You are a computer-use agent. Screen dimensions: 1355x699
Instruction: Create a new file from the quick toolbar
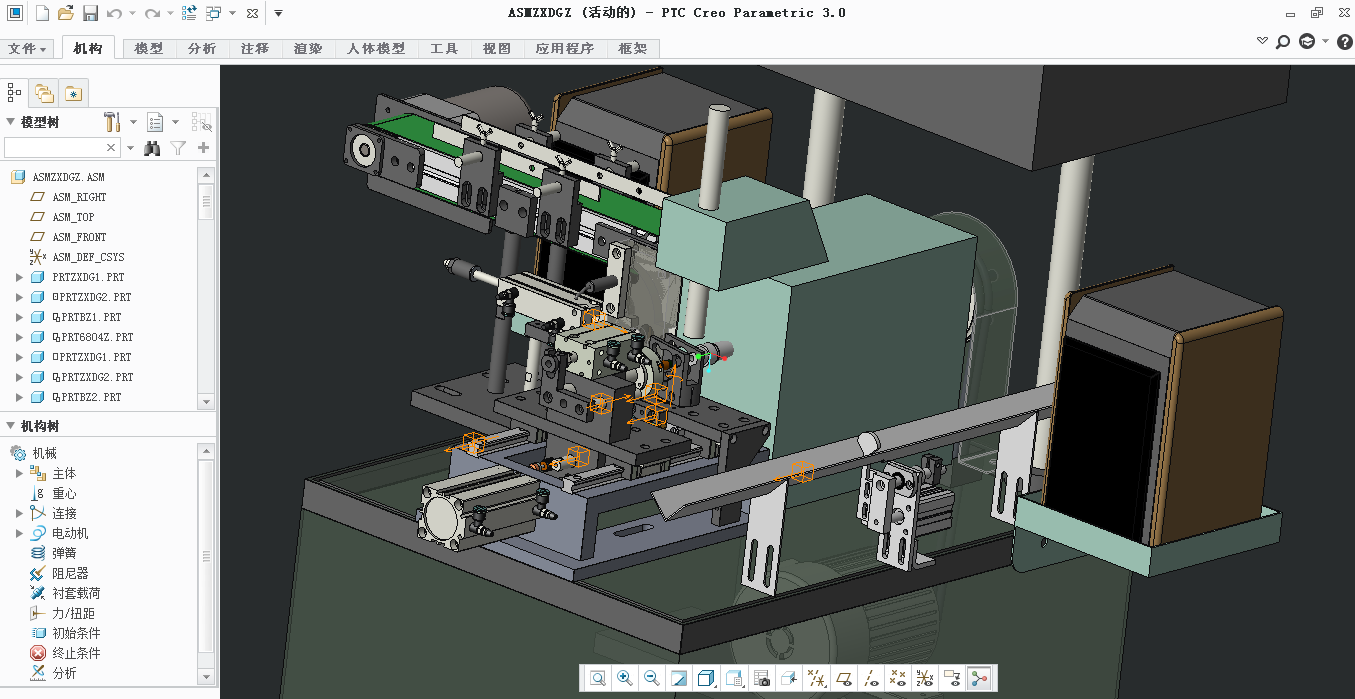[42, 13]
